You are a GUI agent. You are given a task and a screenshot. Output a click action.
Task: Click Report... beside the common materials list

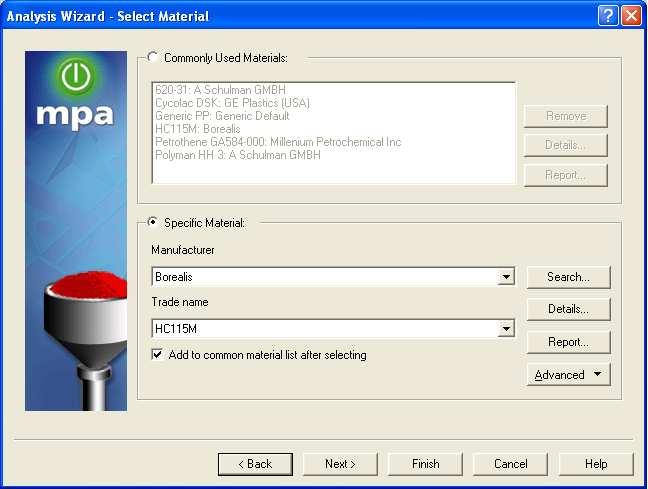tap(566, 175)
